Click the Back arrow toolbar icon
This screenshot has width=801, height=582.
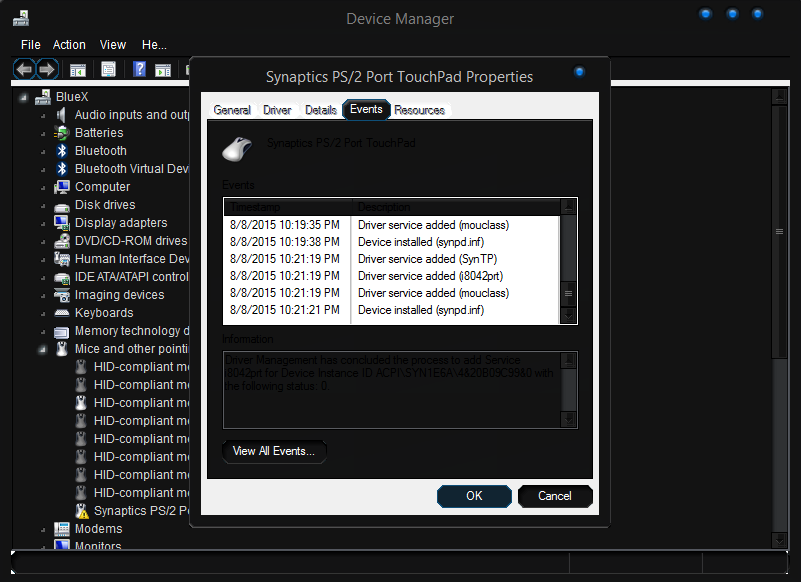(x=24, y=69)
